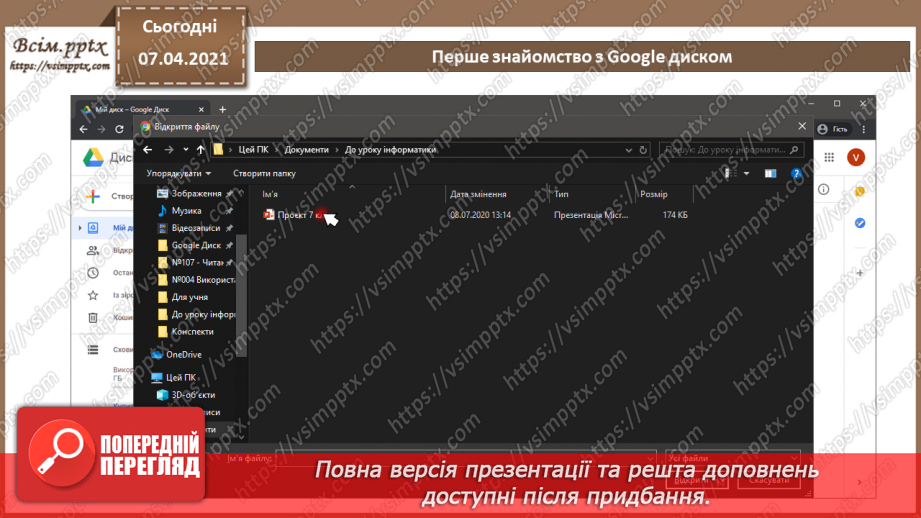Select the 'Проект 7' presentation file
The height and width of the screenshot is (518, 921).
point(294,215)
